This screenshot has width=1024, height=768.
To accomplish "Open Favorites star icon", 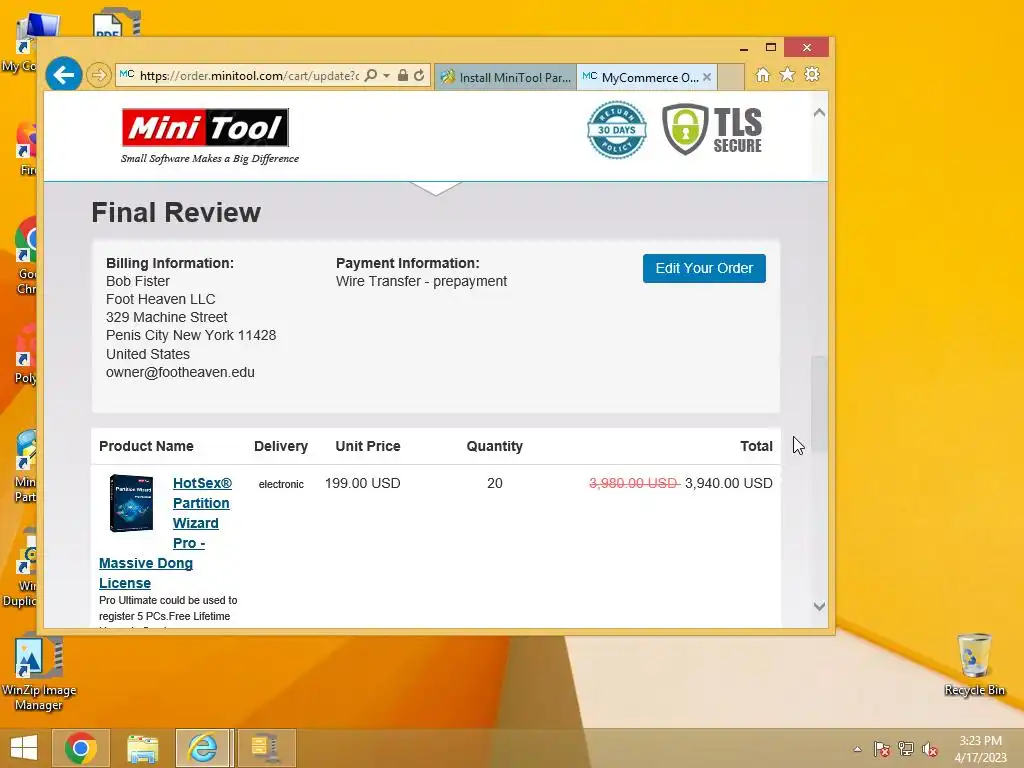I will pyautogui.click(x=788, y=74).
